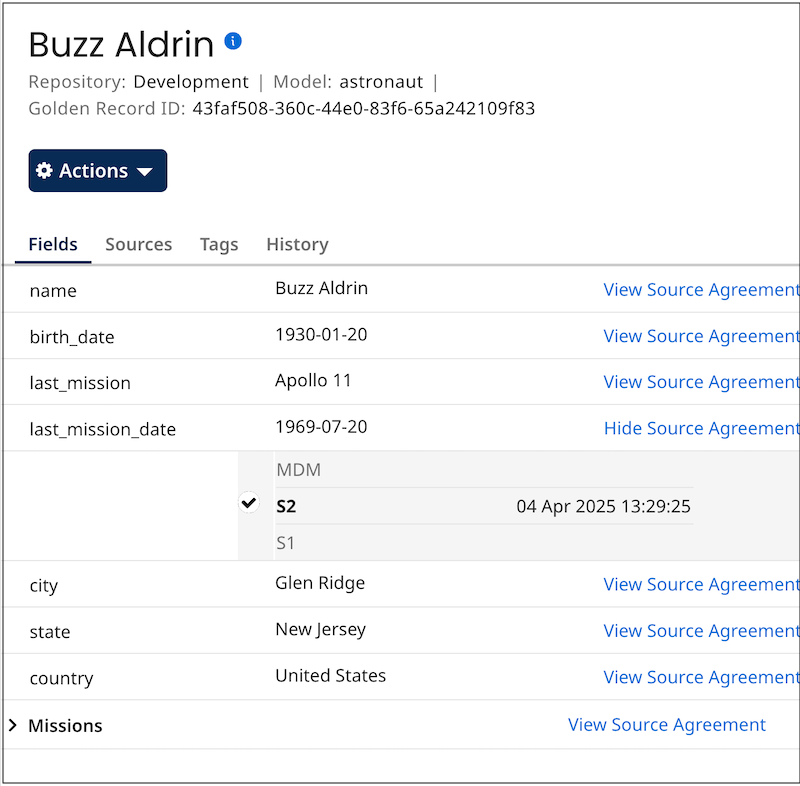Go to the History tab
The image size is (800, 786).
coord(297,244)
